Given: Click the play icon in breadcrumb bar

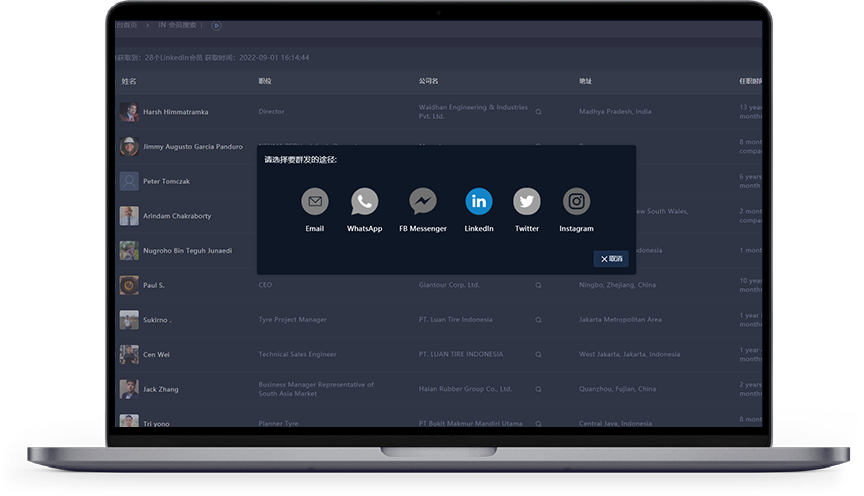Looking at the screenshot, I should coord(217,25).
